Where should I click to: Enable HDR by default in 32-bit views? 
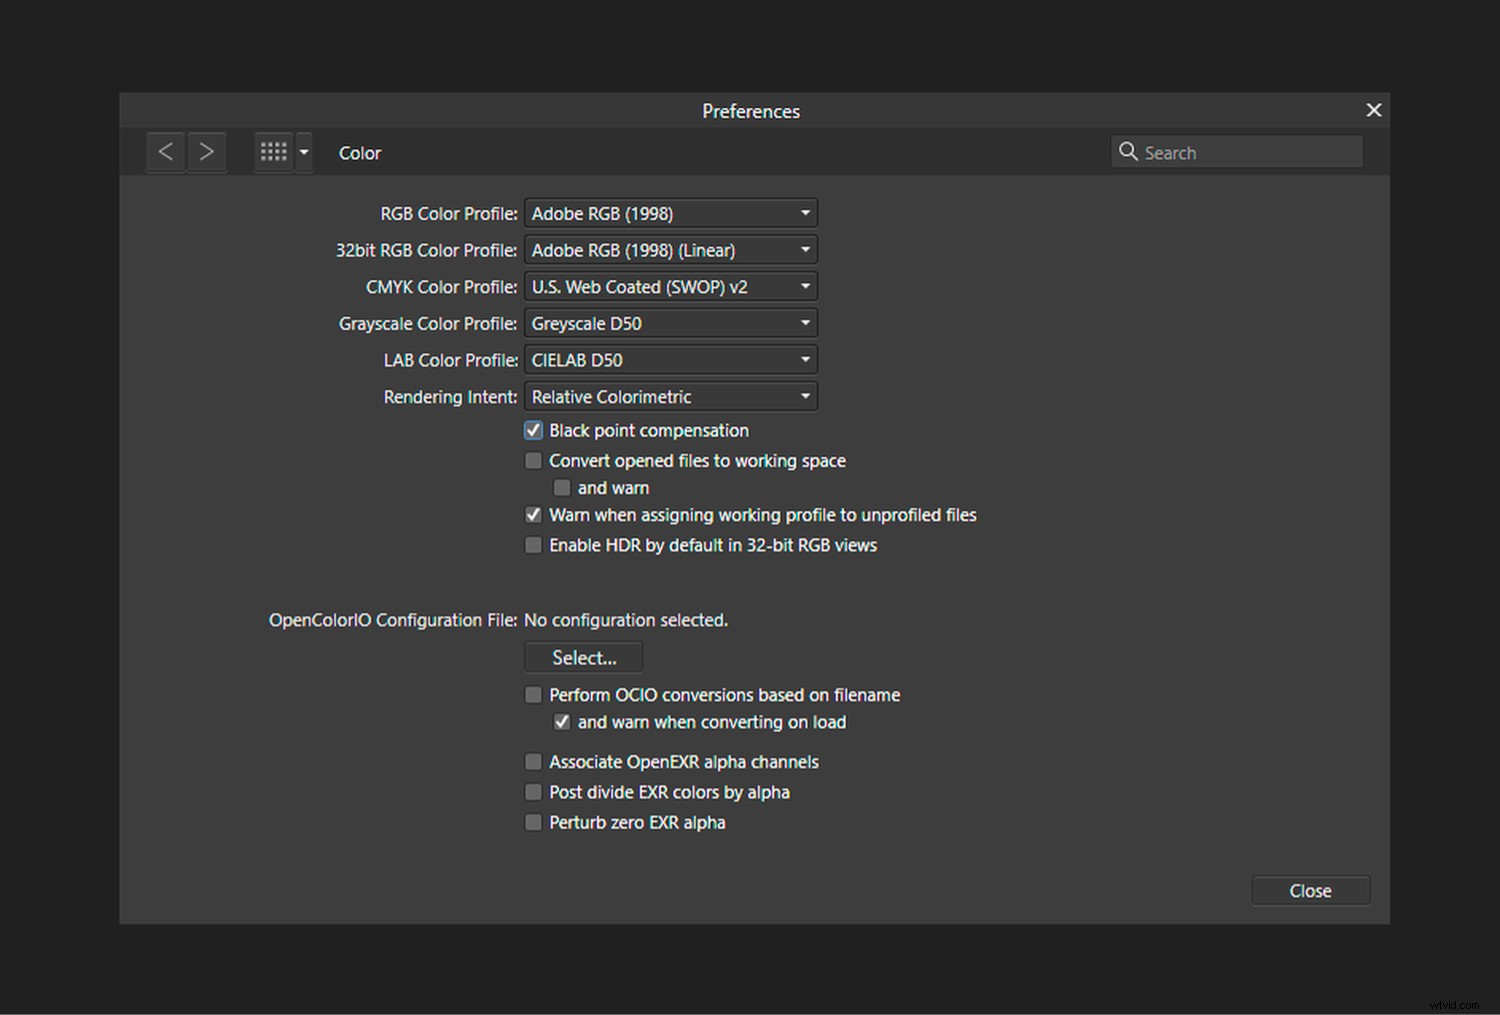coord(533,545)
